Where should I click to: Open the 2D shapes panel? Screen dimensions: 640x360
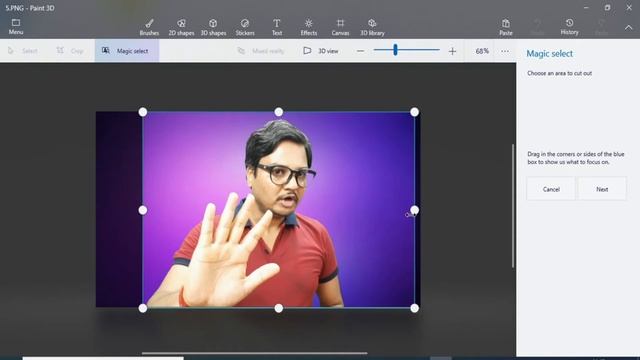[181, 27]
